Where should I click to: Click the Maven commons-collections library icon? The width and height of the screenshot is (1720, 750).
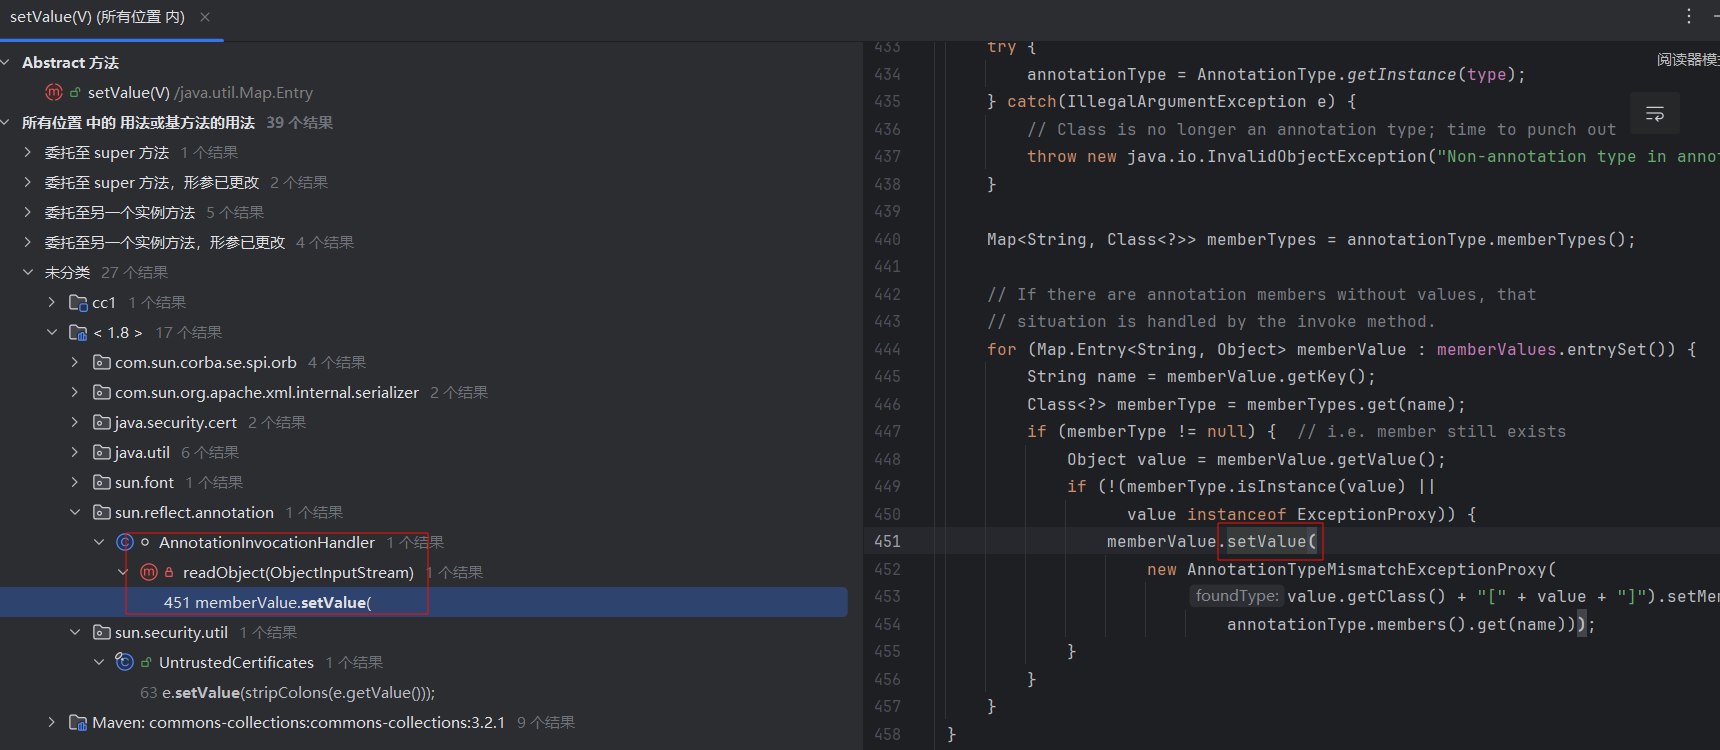click(78, 722)
